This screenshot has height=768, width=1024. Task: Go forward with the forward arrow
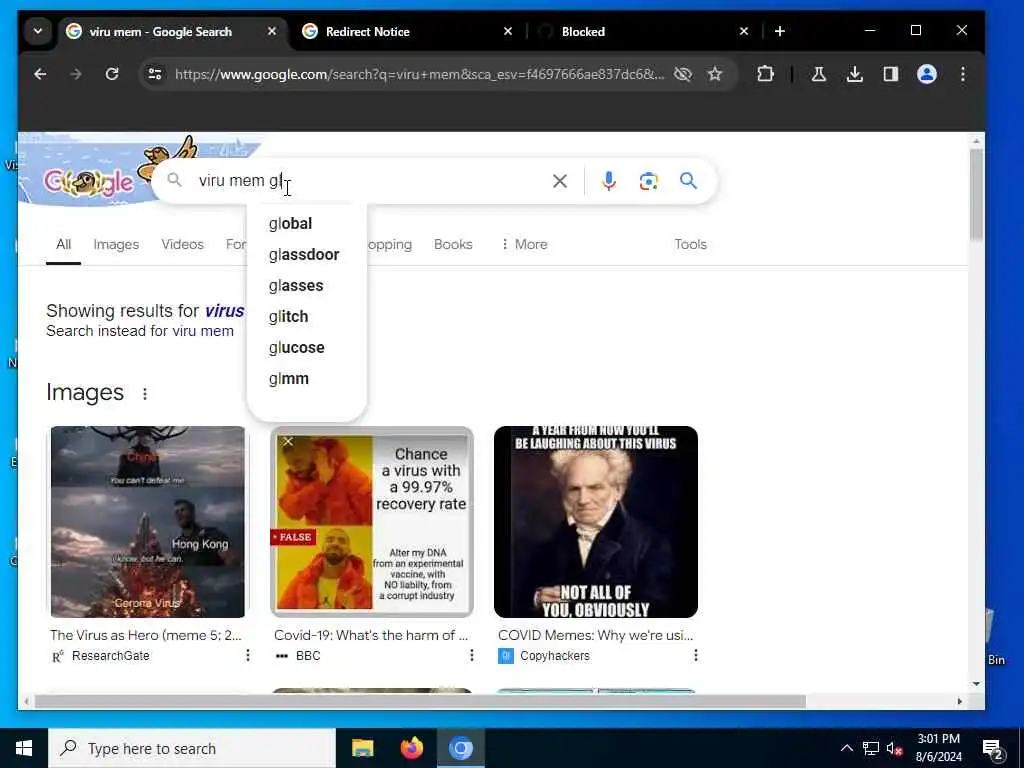[76, 74]
